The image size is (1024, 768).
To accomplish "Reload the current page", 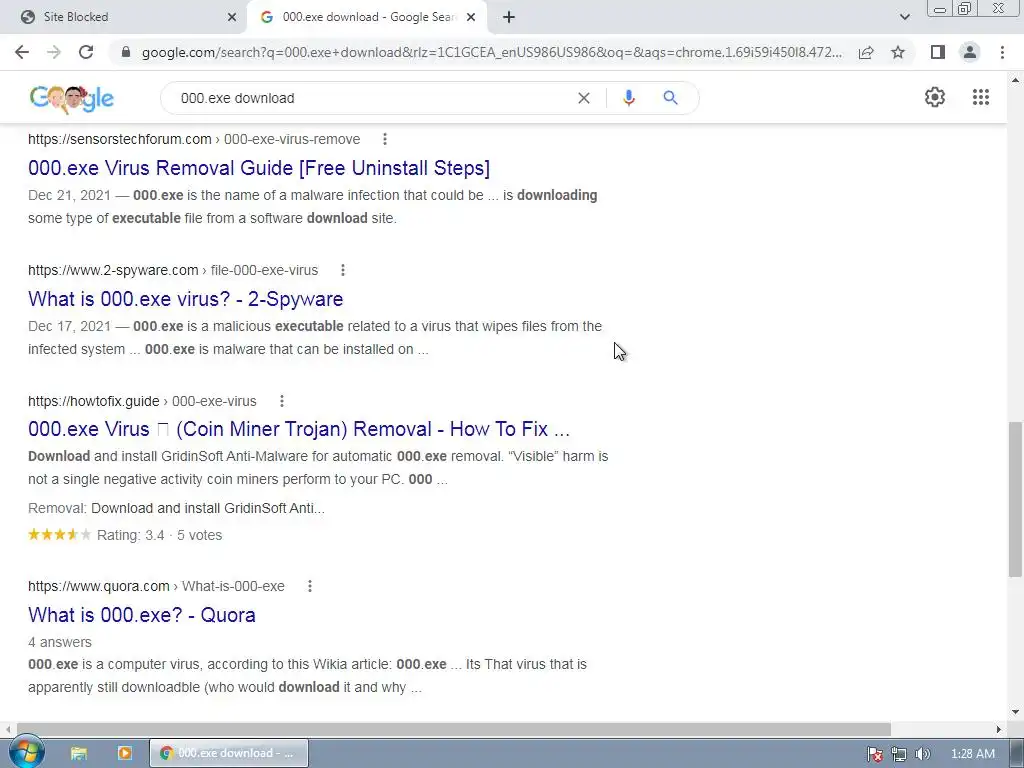I will pyautogui.click(x=86, y=52).
